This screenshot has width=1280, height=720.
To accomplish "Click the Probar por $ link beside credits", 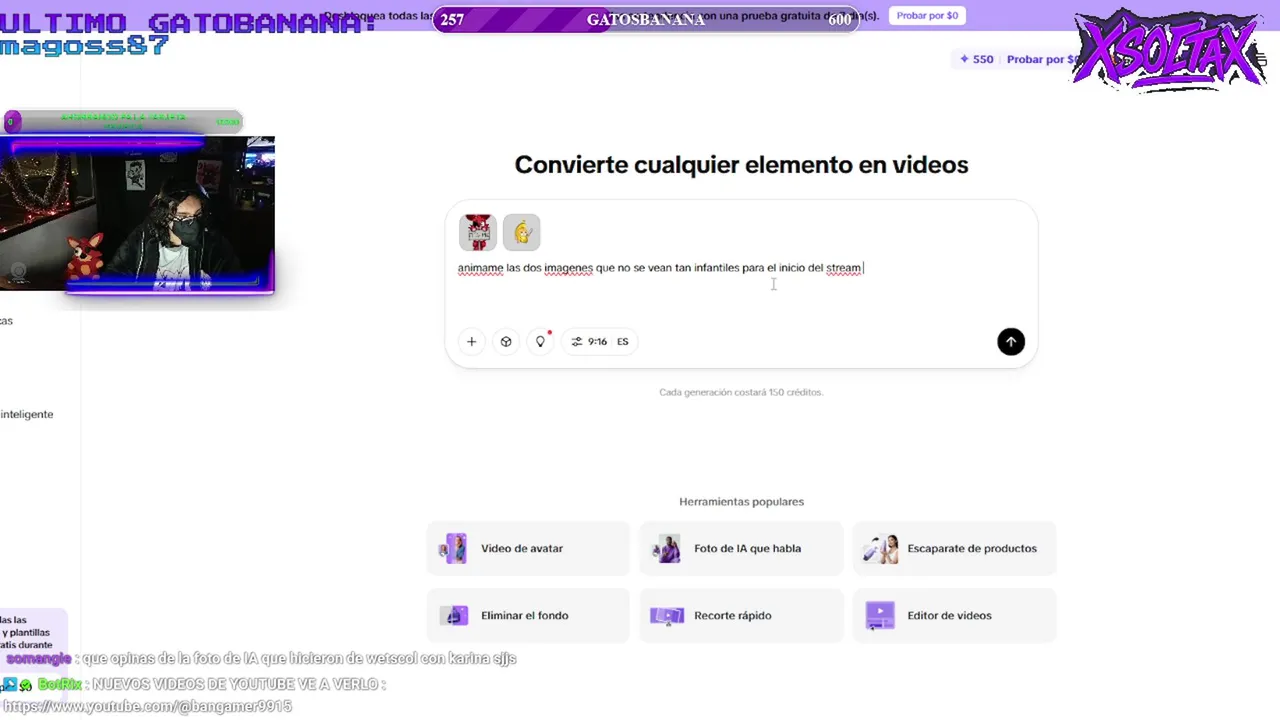I will pos(1041,59).
